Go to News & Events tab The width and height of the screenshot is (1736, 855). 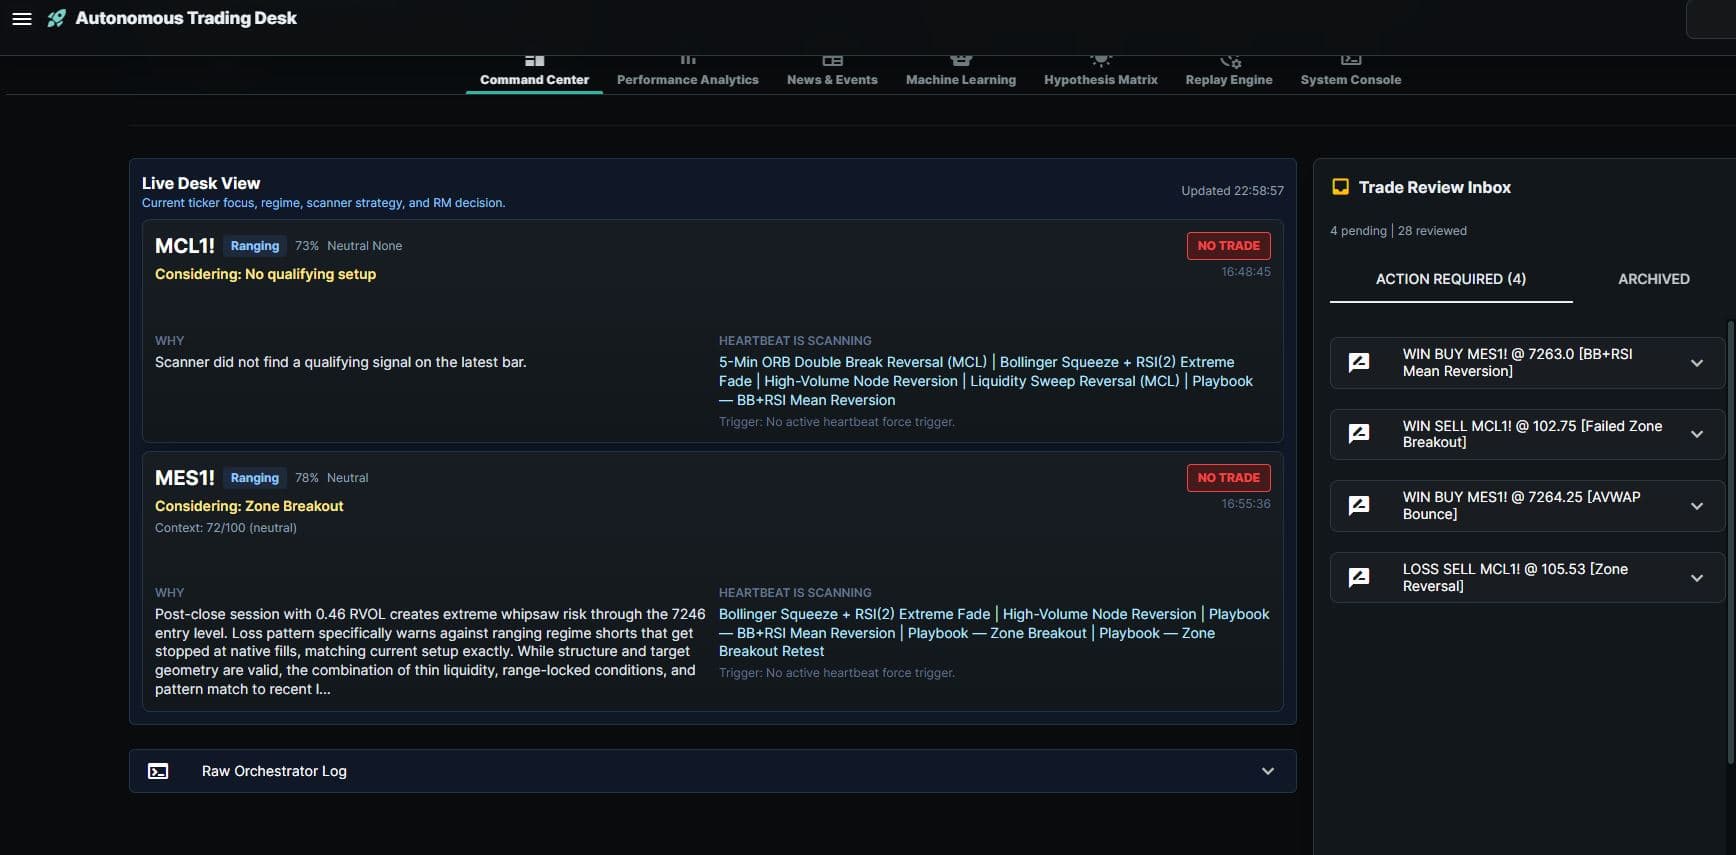(832, 74)
